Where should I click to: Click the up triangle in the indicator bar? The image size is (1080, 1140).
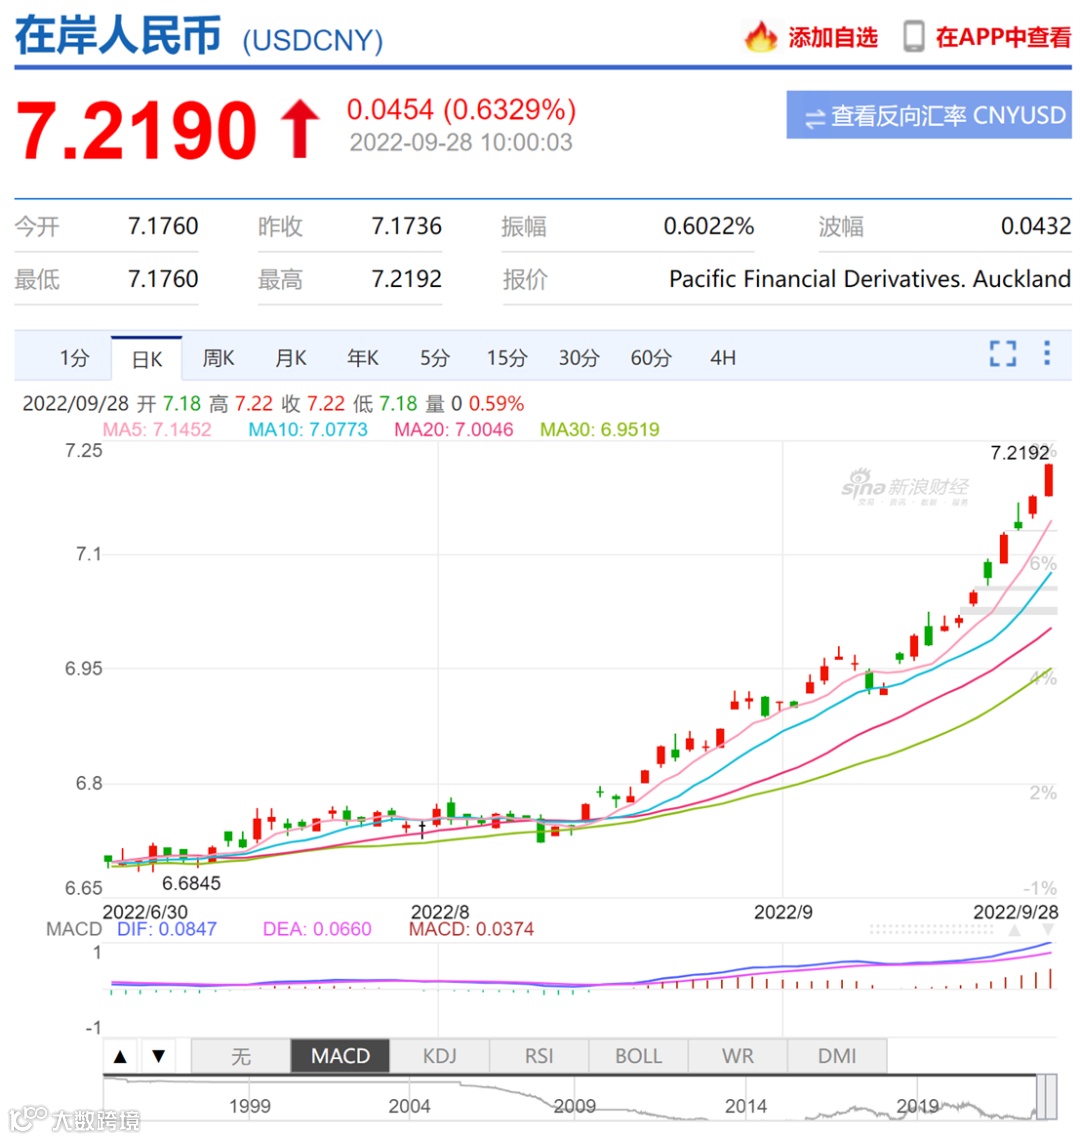pos(121,1055)
